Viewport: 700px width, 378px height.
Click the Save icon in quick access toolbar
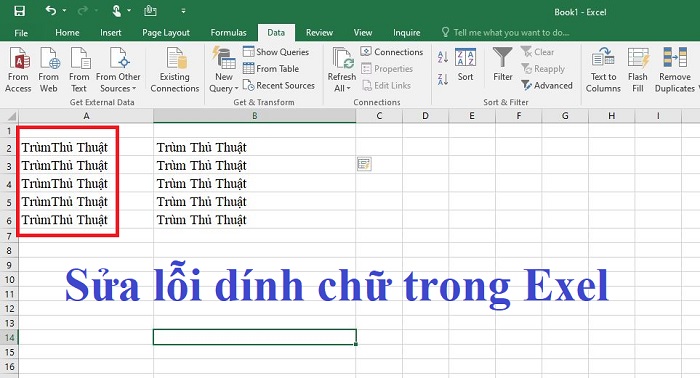(x=20, y=11)
